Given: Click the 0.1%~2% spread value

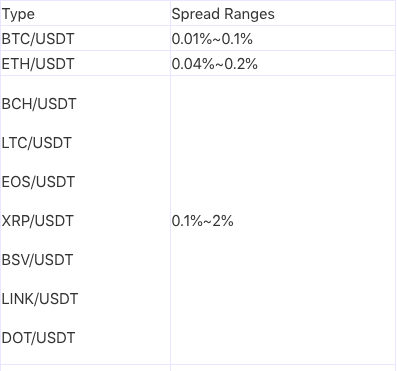Looking at the screenshot, I should click(202, 221).
